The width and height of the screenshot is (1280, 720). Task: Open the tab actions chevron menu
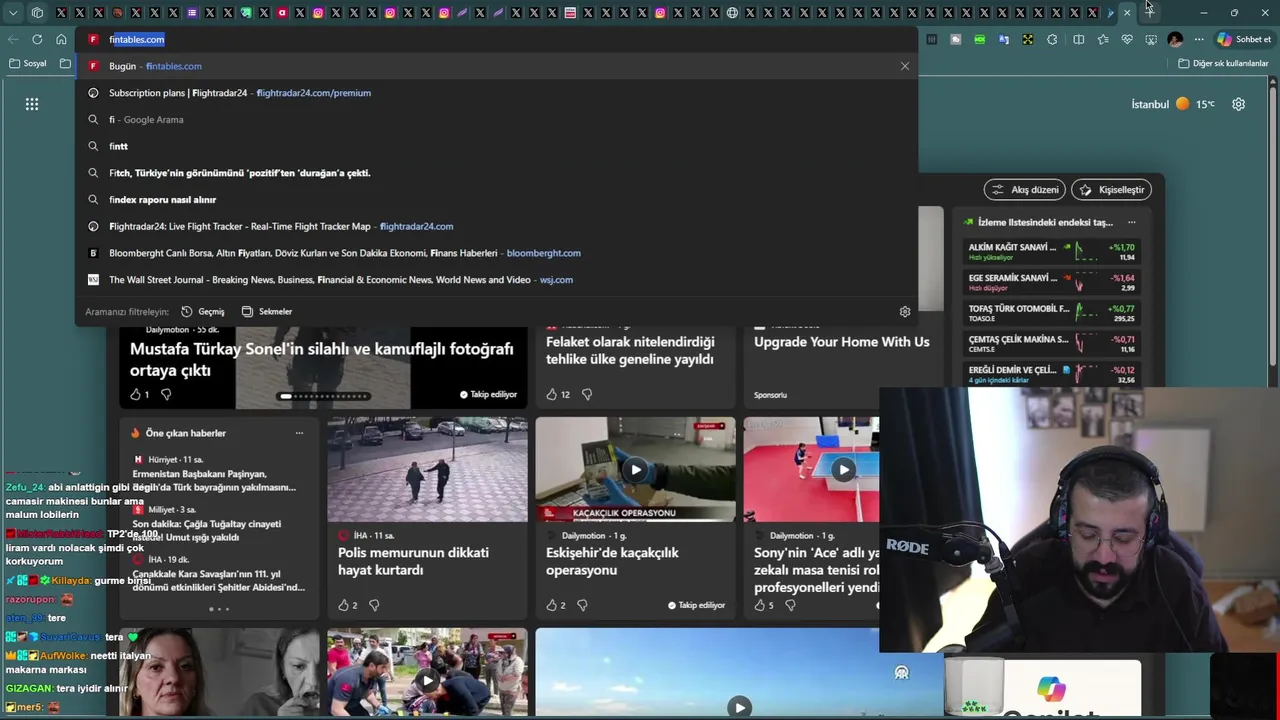click(x=13, y=13)
